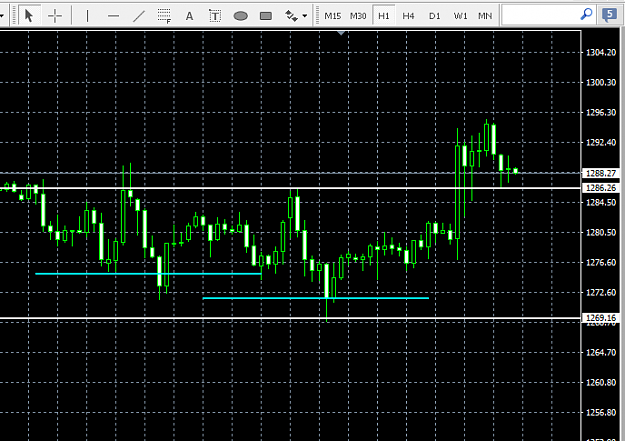Pick the Draw Vertical Line tool
The image size is (625, 441).
tap(88, 16)
